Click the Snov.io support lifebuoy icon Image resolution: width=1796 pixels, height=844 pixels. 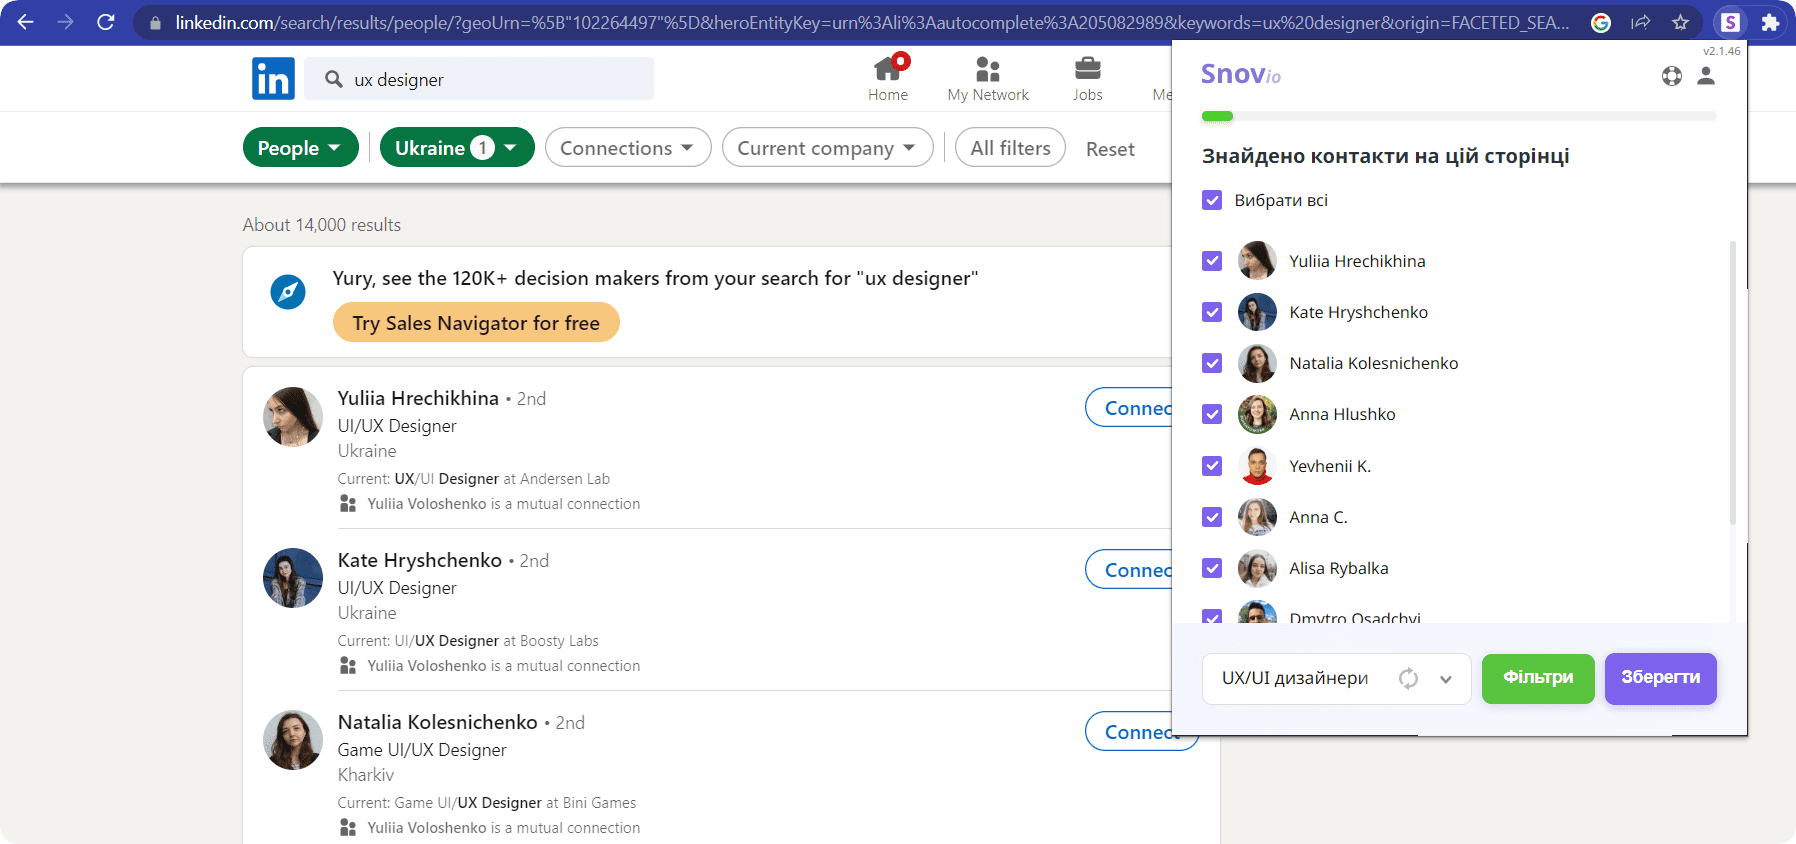(1672, 76)
